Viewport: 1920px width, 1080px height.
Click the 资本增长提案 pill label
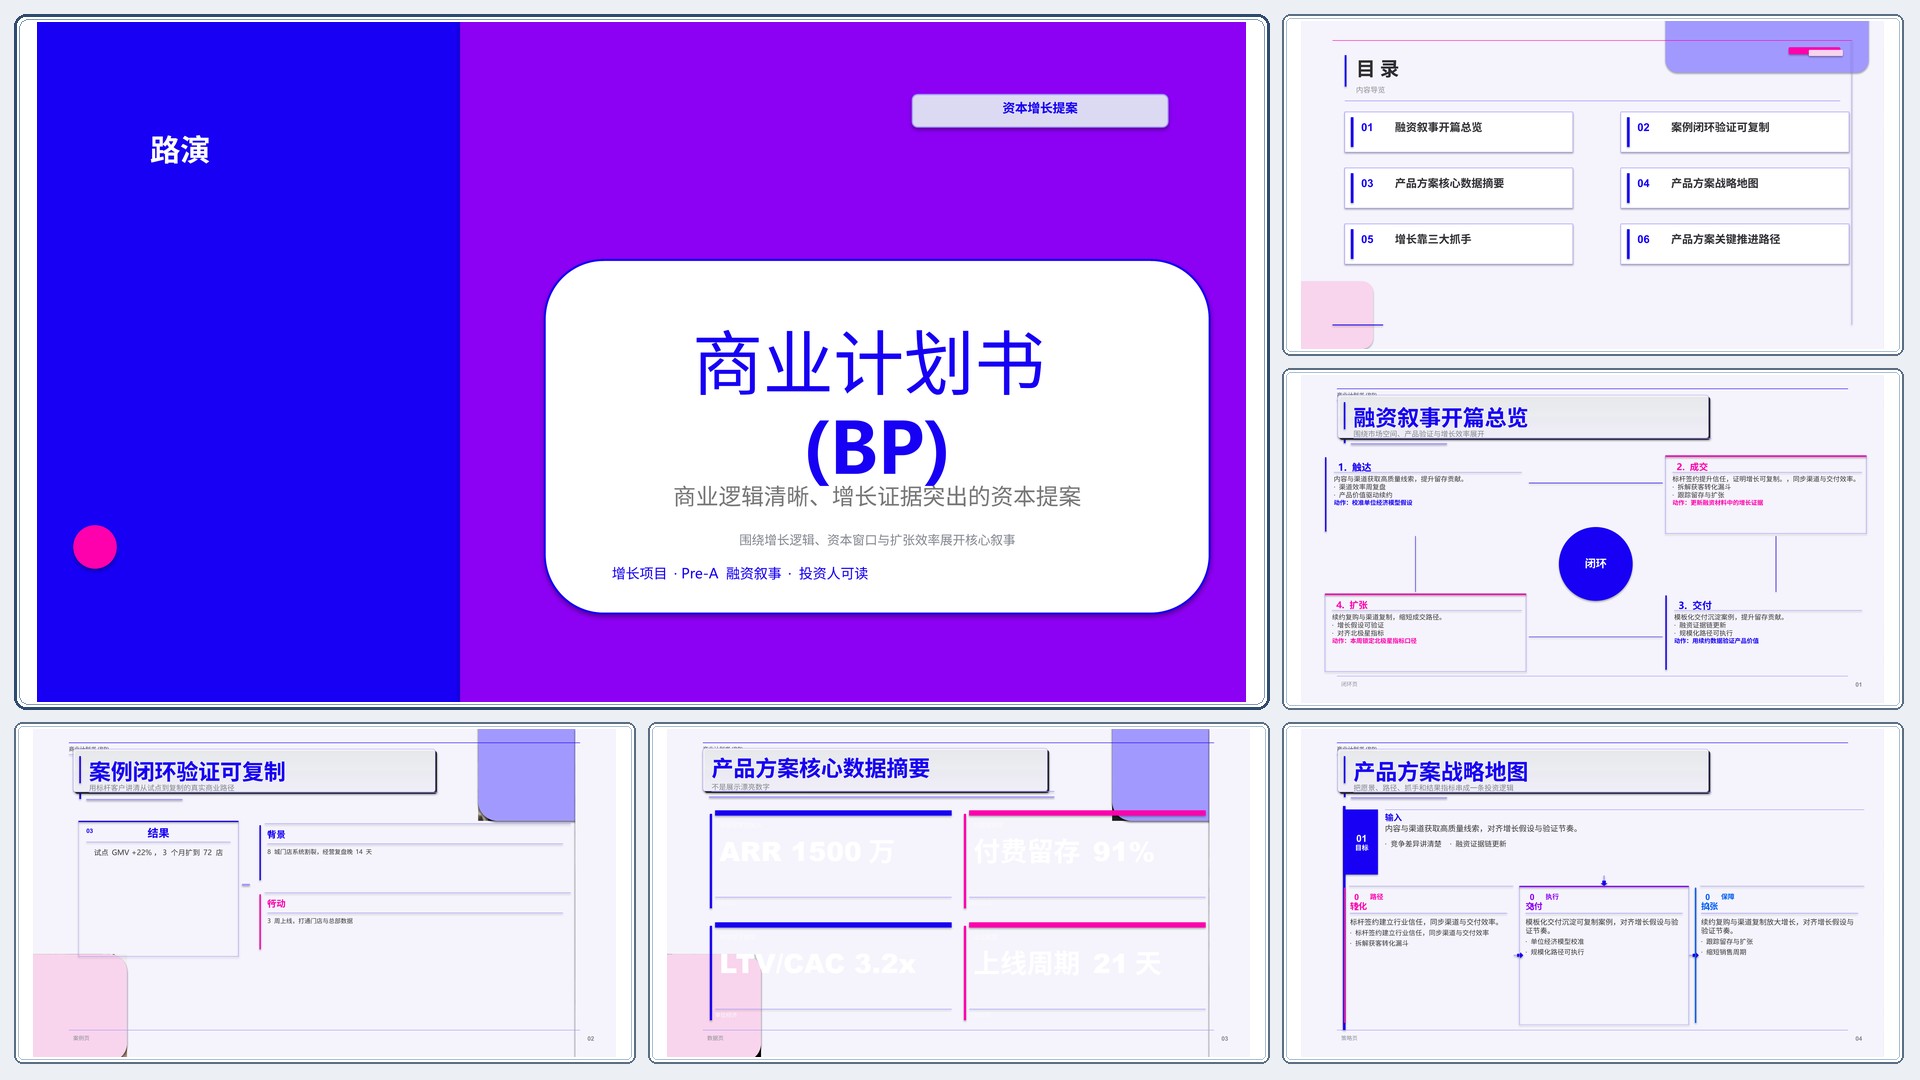(x=1039, y=109)
